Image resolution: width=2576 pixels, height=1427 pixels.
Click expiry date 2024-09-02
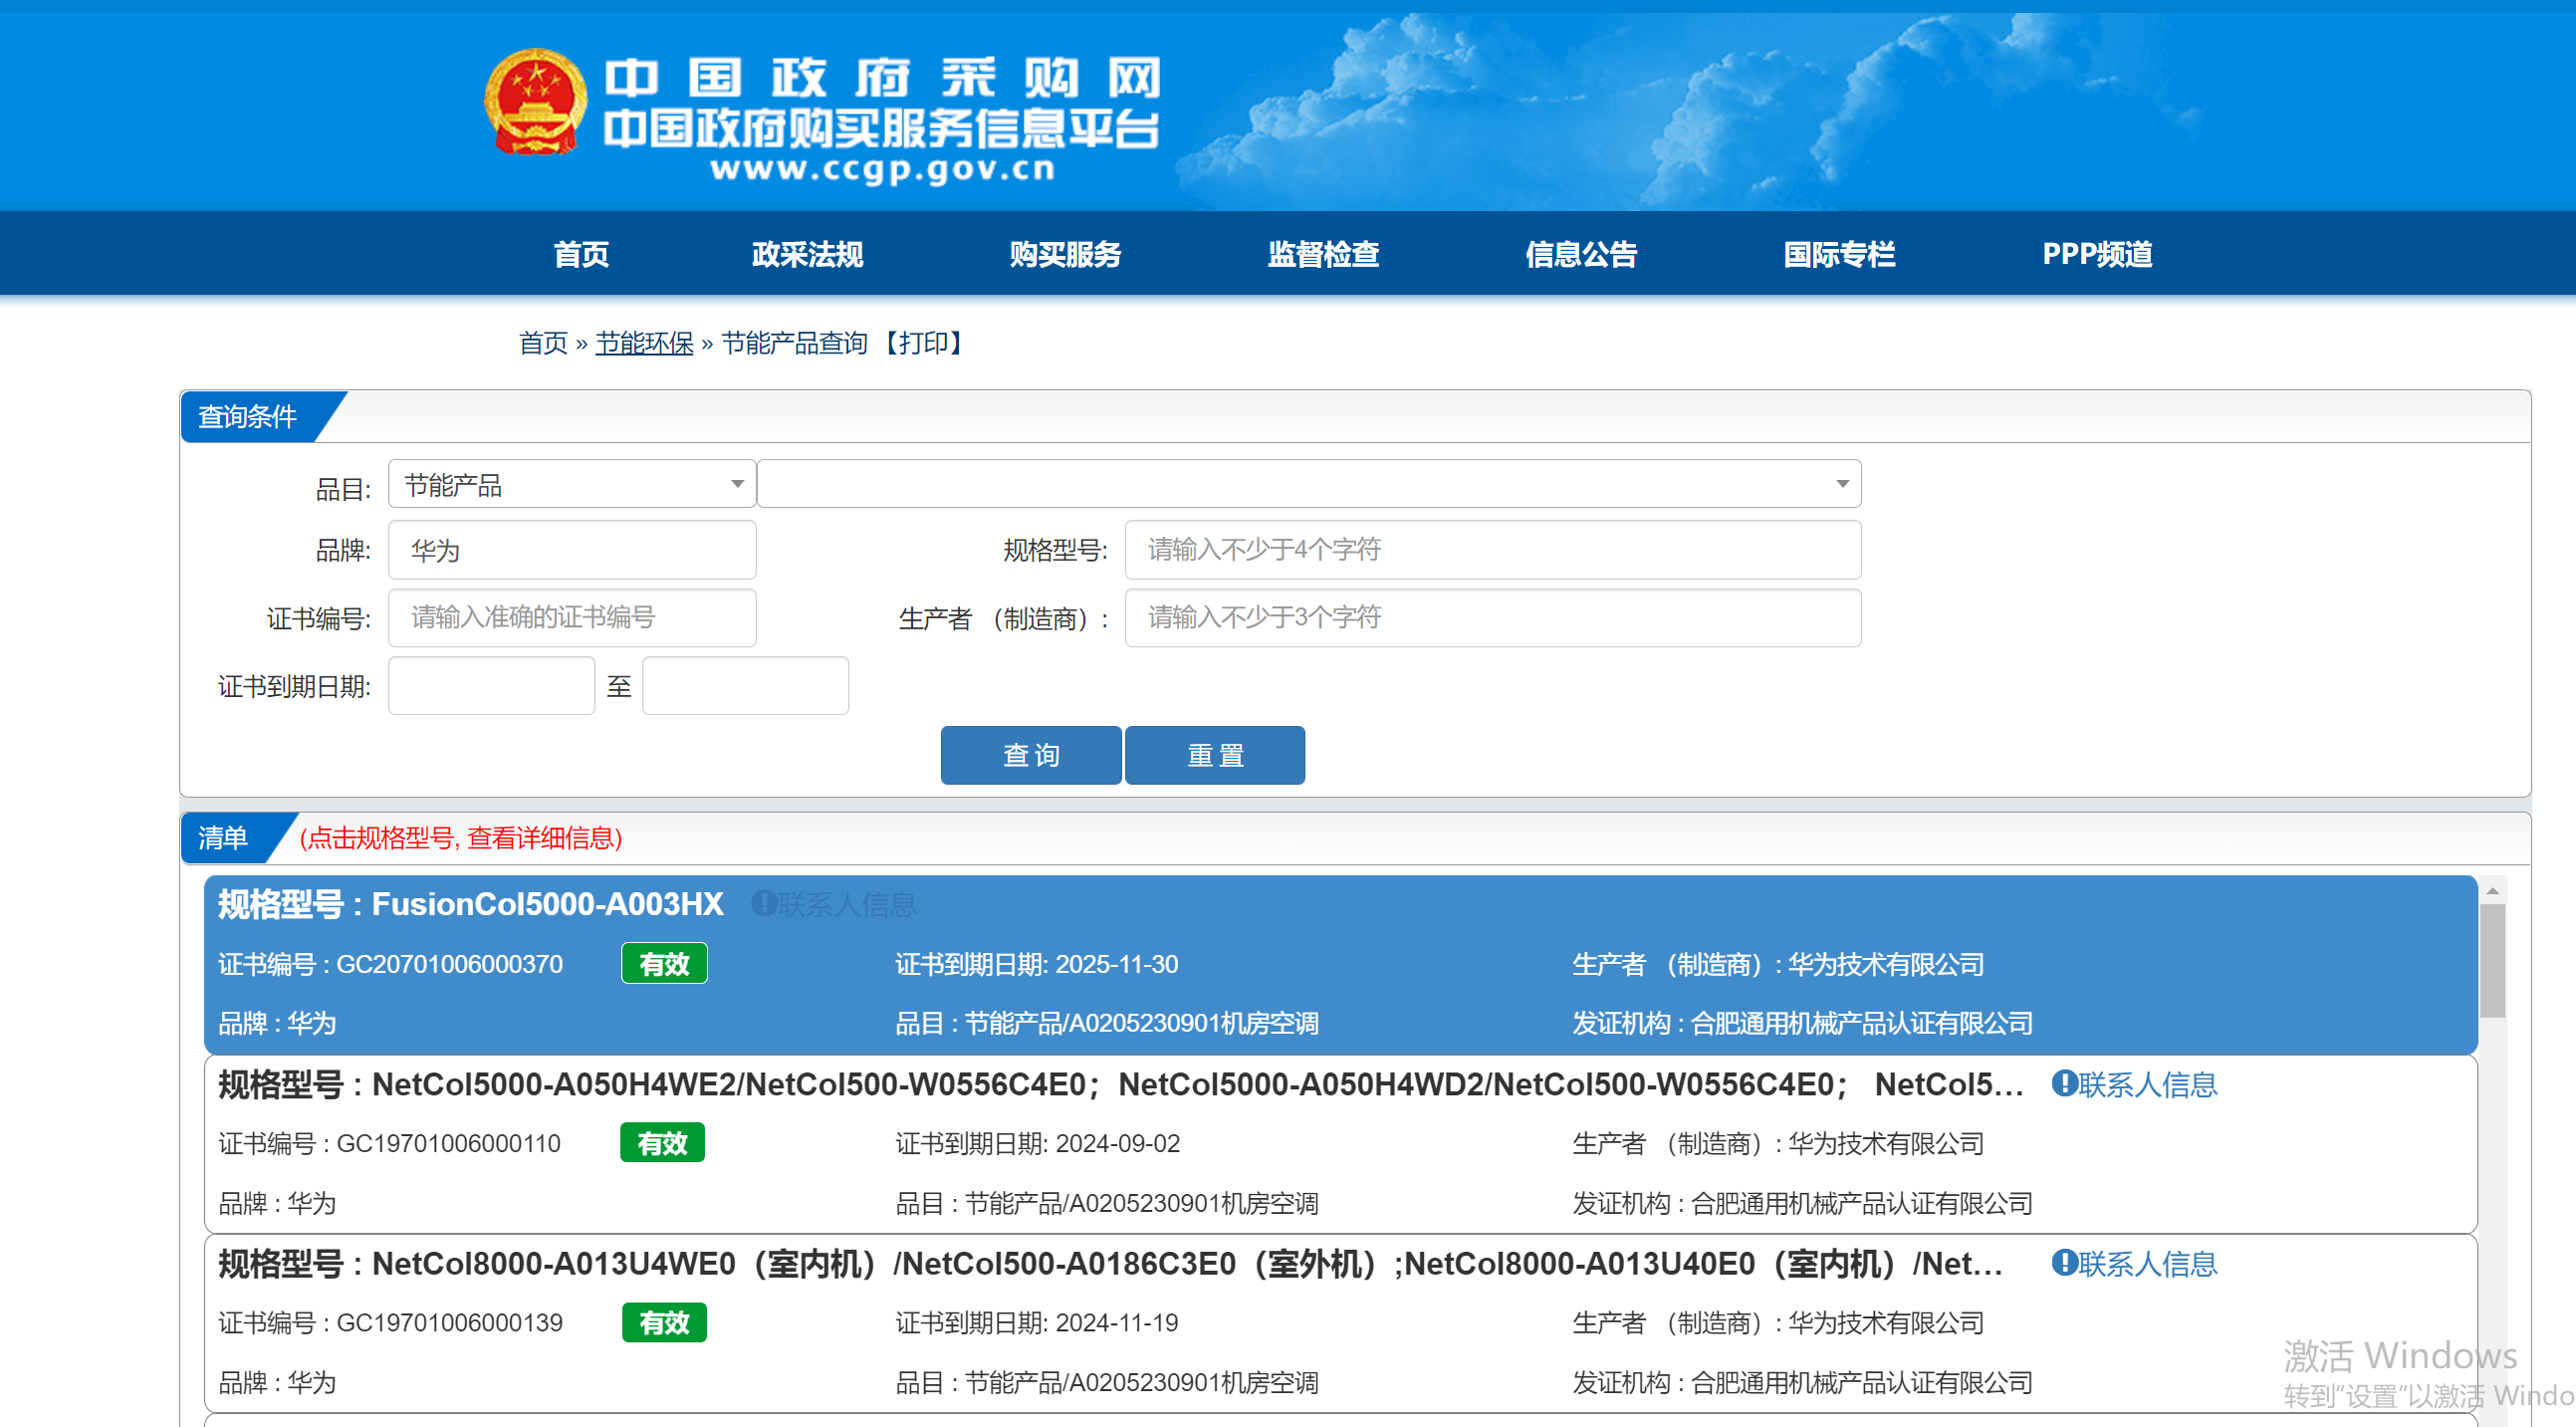[1118, 1143]
